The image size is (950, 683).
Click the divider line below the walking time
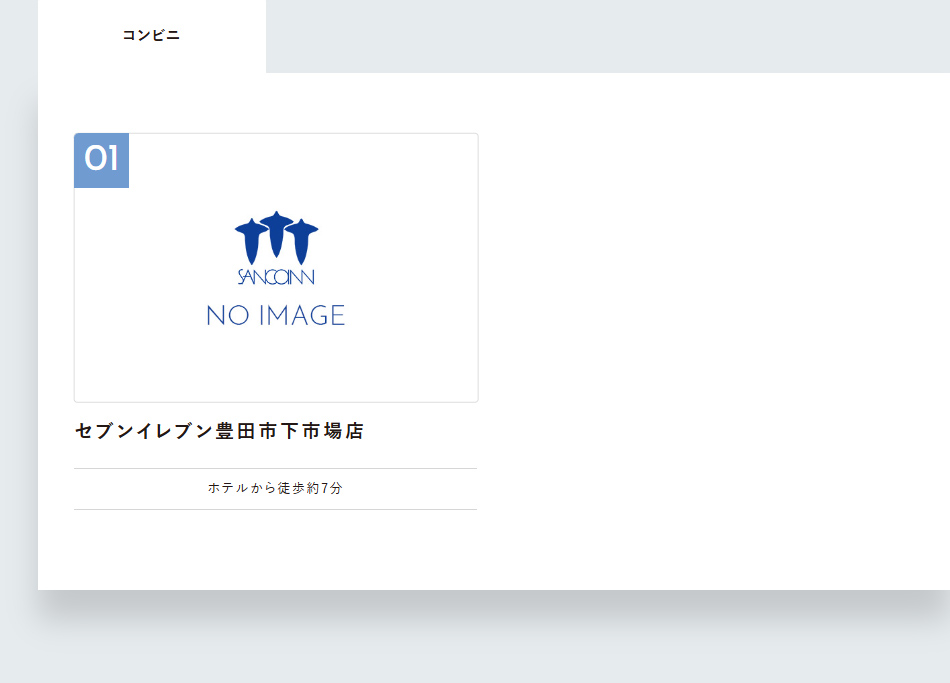coord(276,510)
